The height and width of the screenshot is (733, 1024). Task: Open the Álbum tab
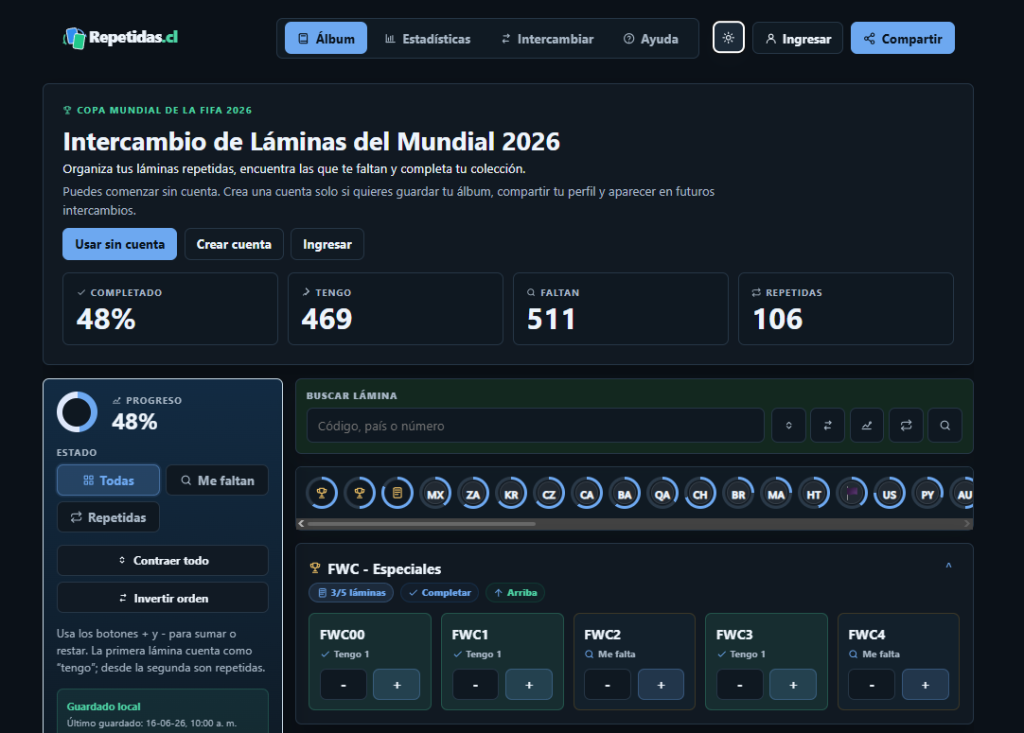(326, 39)
